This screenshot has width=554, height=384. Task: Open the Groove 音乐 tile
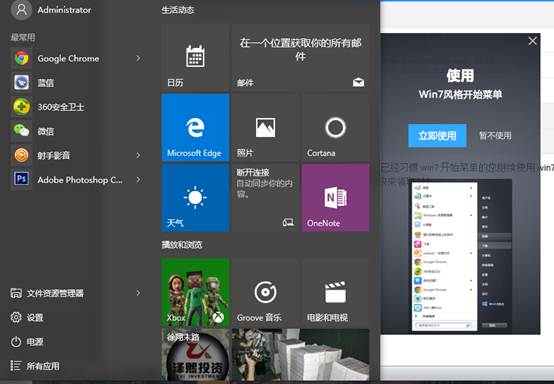tap(265, 293)
